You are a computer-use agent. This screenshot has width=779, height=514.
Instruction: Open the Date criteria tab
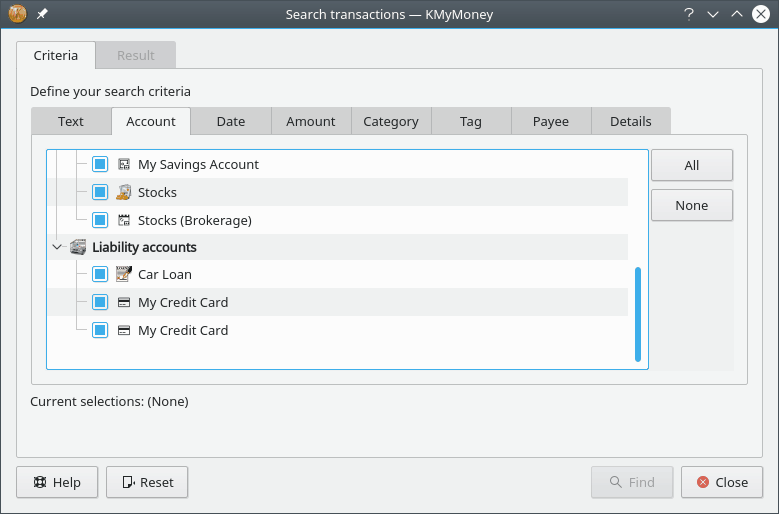coord(231,121)
